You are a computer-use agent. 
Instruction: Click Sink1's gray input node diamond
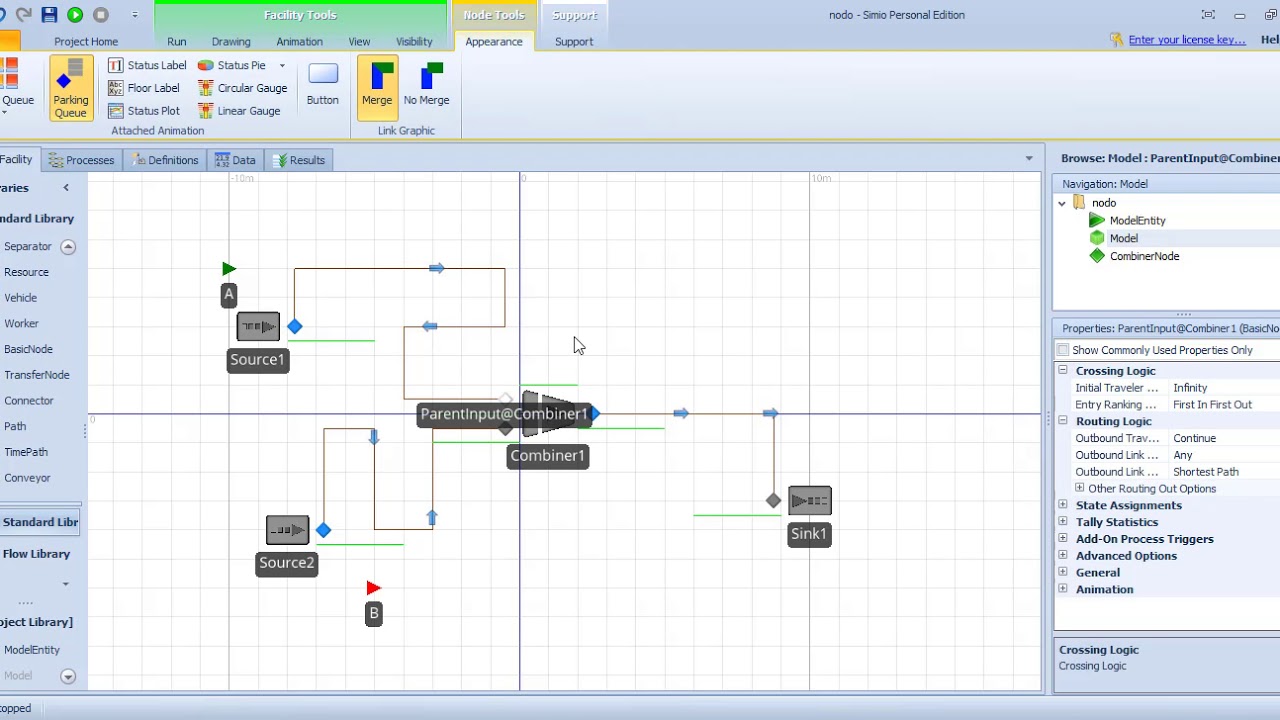point(773,501)
